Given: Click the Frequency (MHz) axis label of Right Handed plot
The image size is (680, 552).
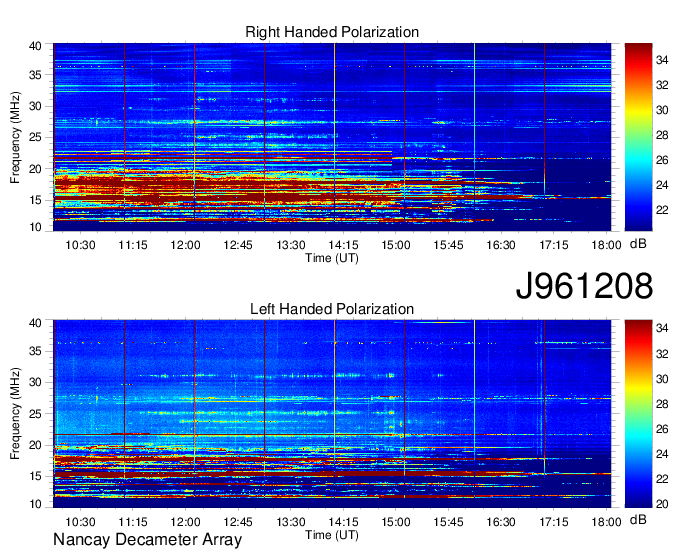Looking at the screenshot, I should [x=15, y=137].
